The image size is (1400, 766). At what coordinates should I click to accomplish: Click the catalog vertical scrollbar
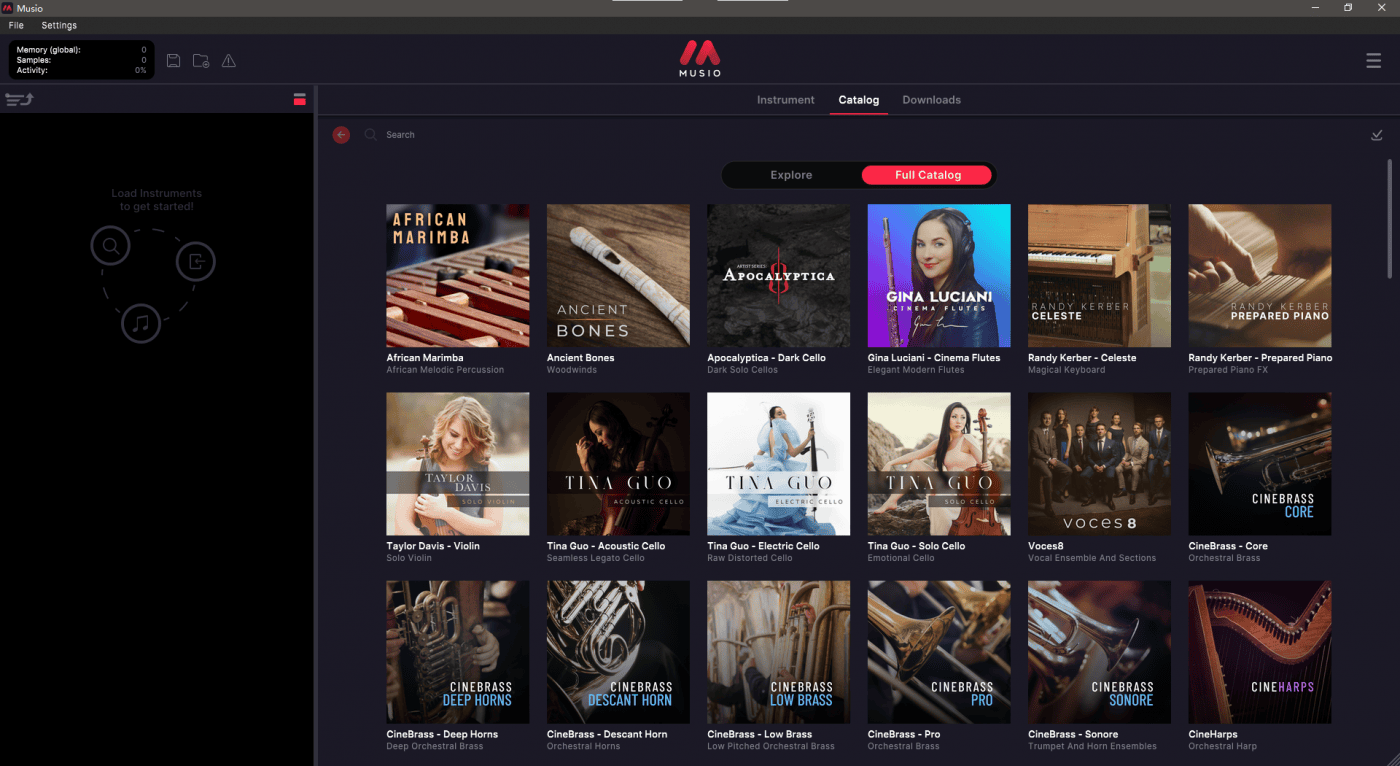[x=1389, y=218]
